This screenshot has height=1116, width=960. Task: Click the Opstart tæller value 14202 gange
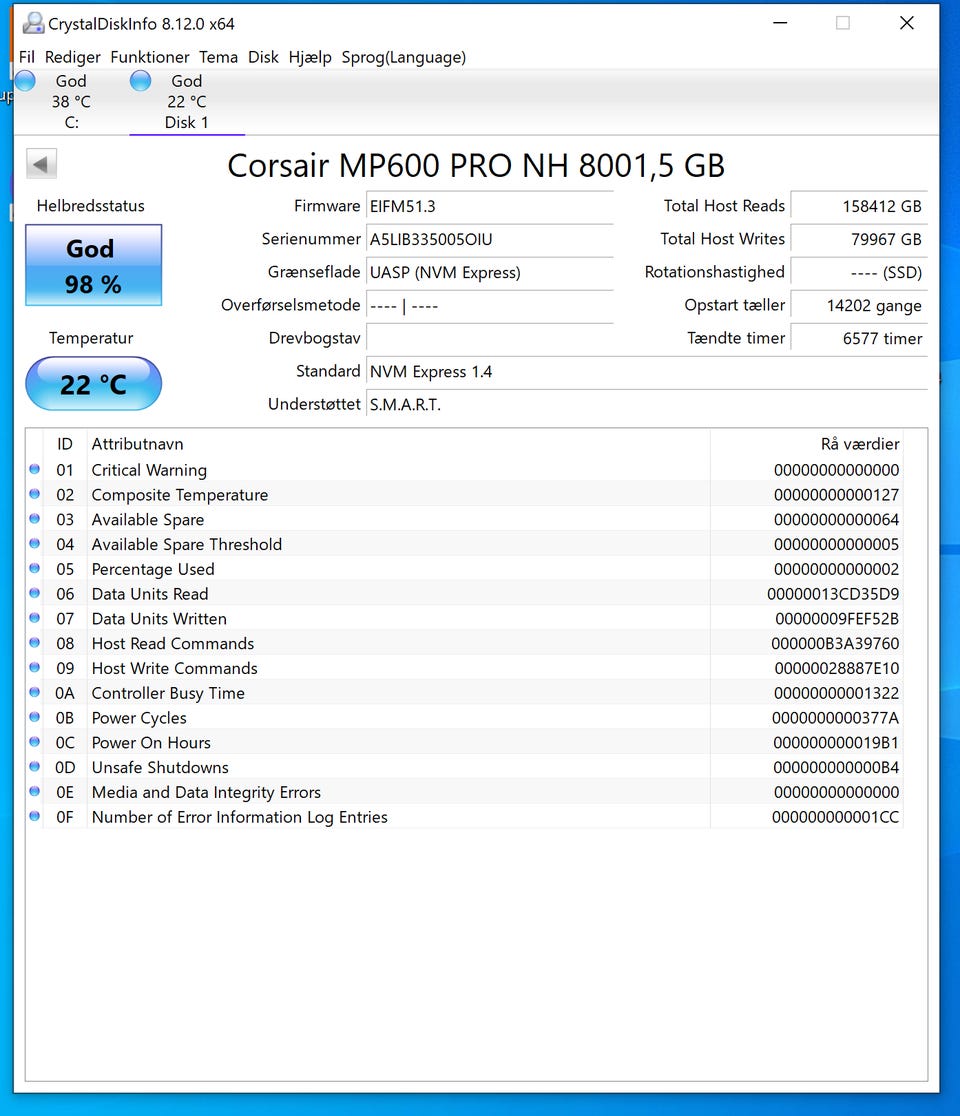(x=859, y=305)
